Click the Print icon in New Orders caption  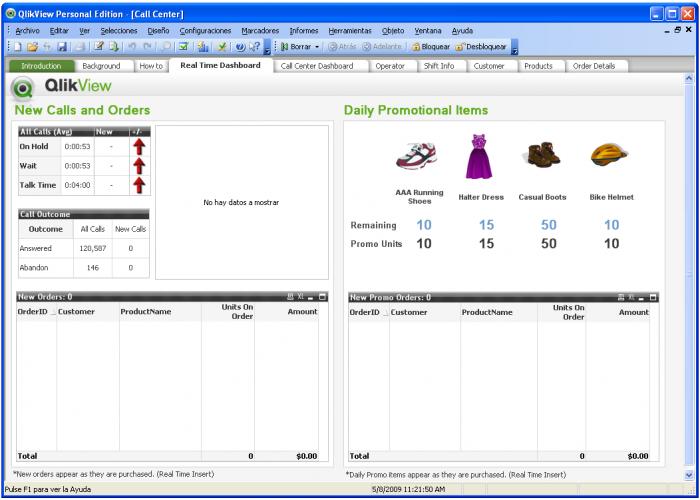click(291, 296)
